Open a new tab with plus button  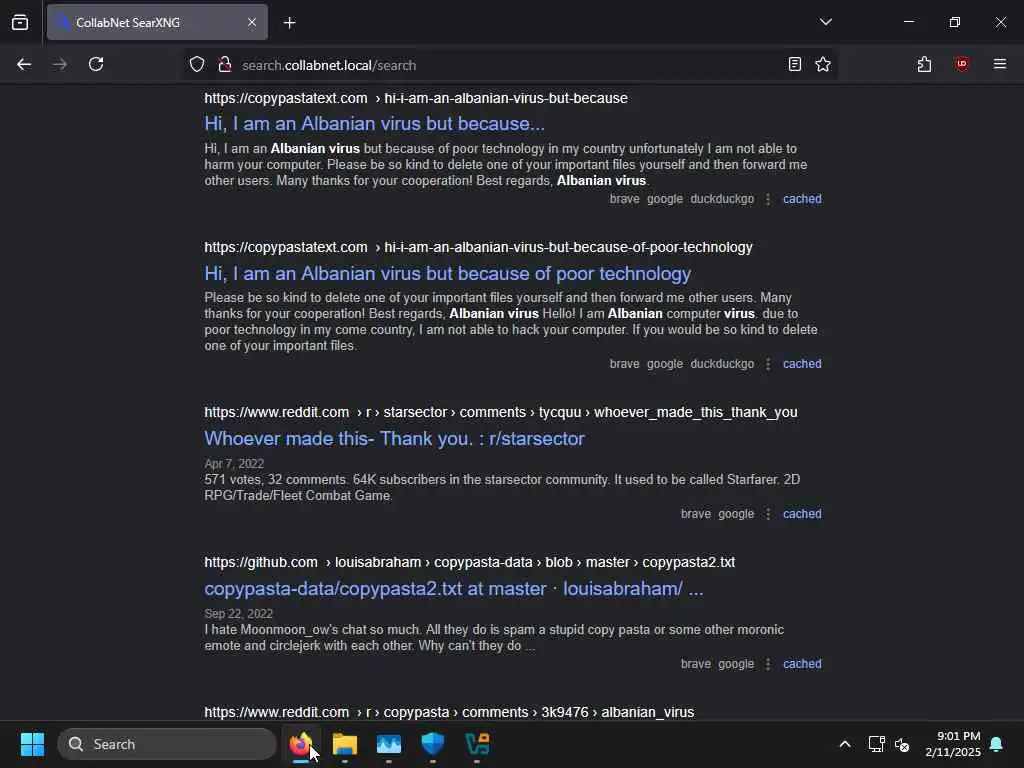tap(289, 23)
